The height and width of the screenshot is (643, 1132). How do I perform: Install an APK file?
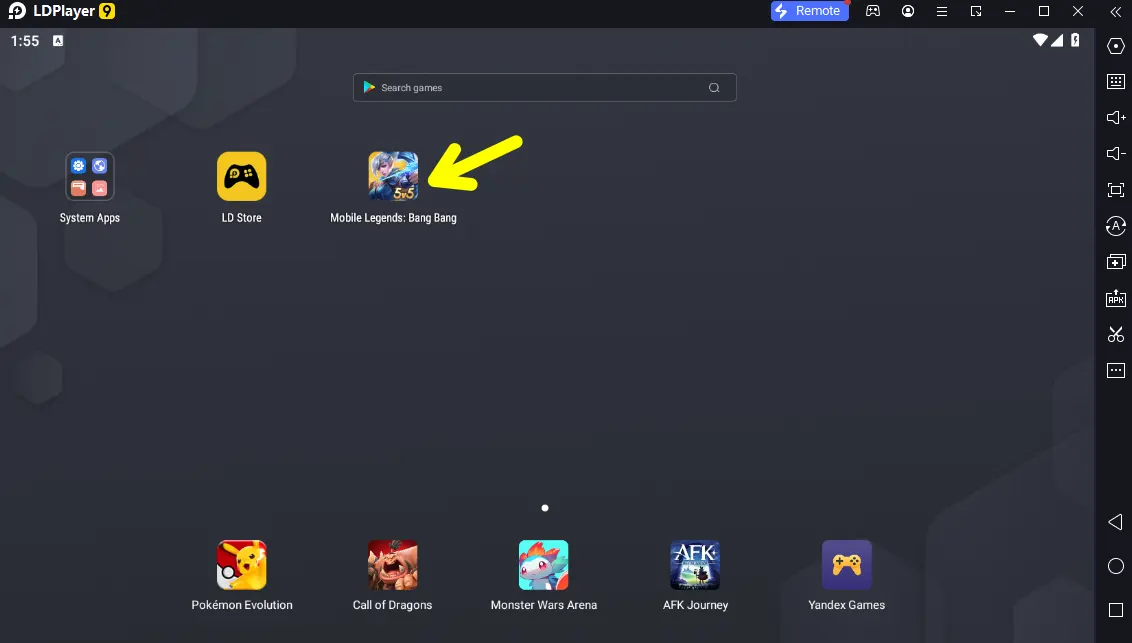tap(1115, 297)
